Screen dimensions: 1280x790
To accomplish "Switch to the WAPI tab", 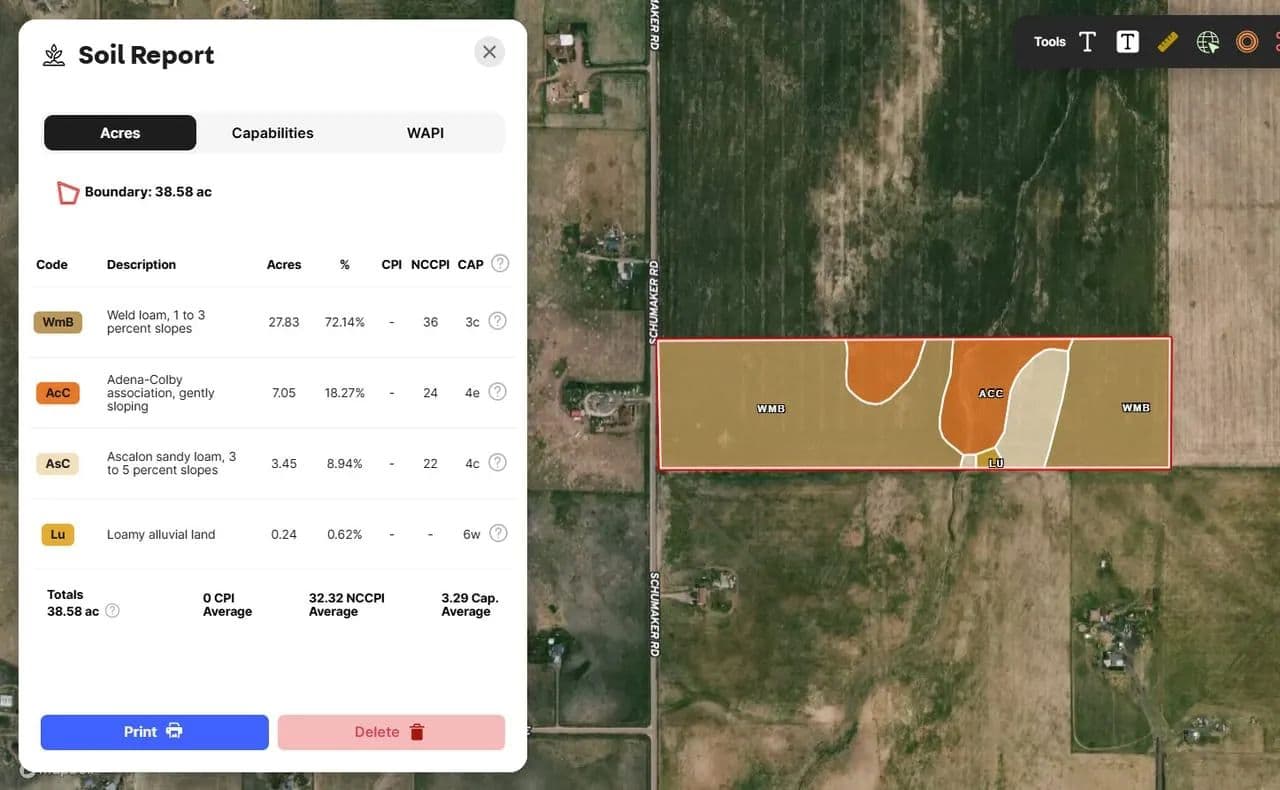I will click(425, 133).
